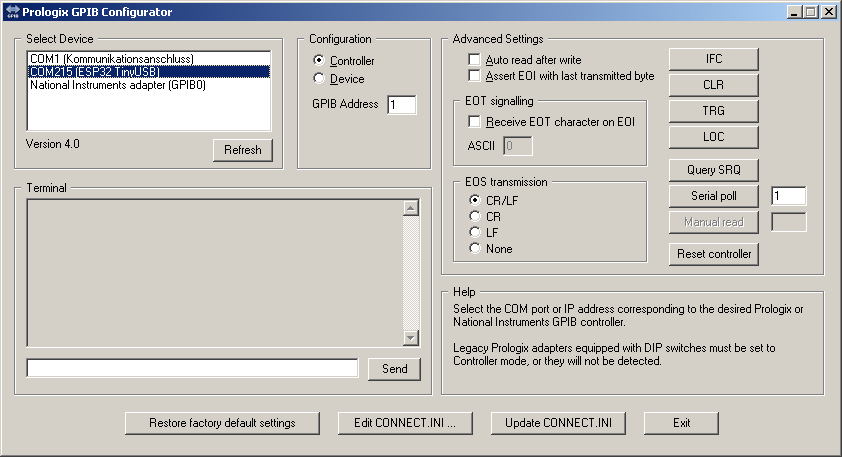This screenshot has height=457, width=842.
Task: Click the Send button
Action: 394,369
